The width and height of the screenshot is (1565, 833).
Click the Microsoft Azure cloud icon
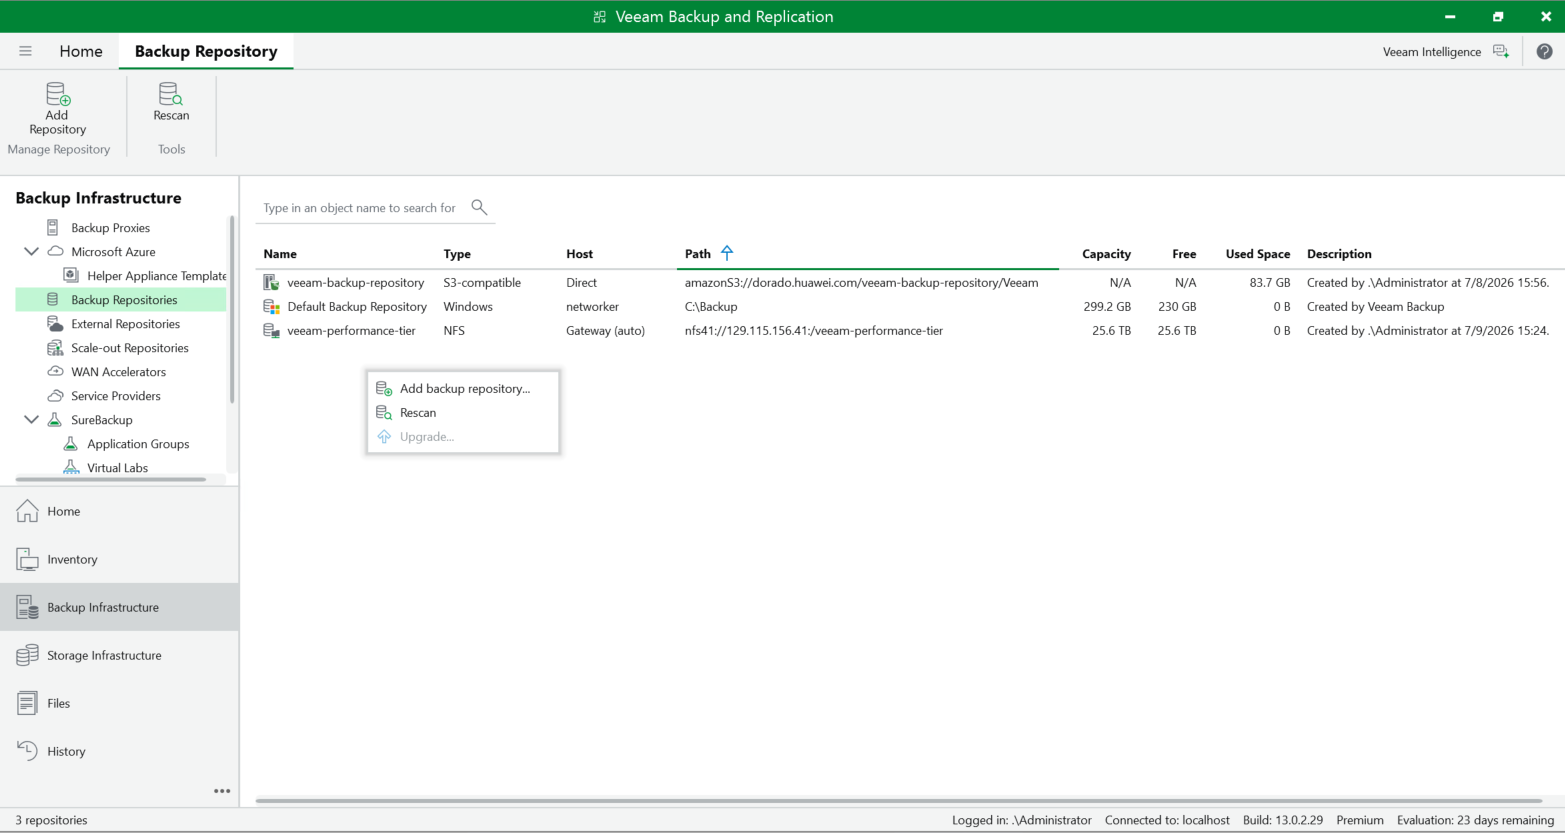point(56,252)
